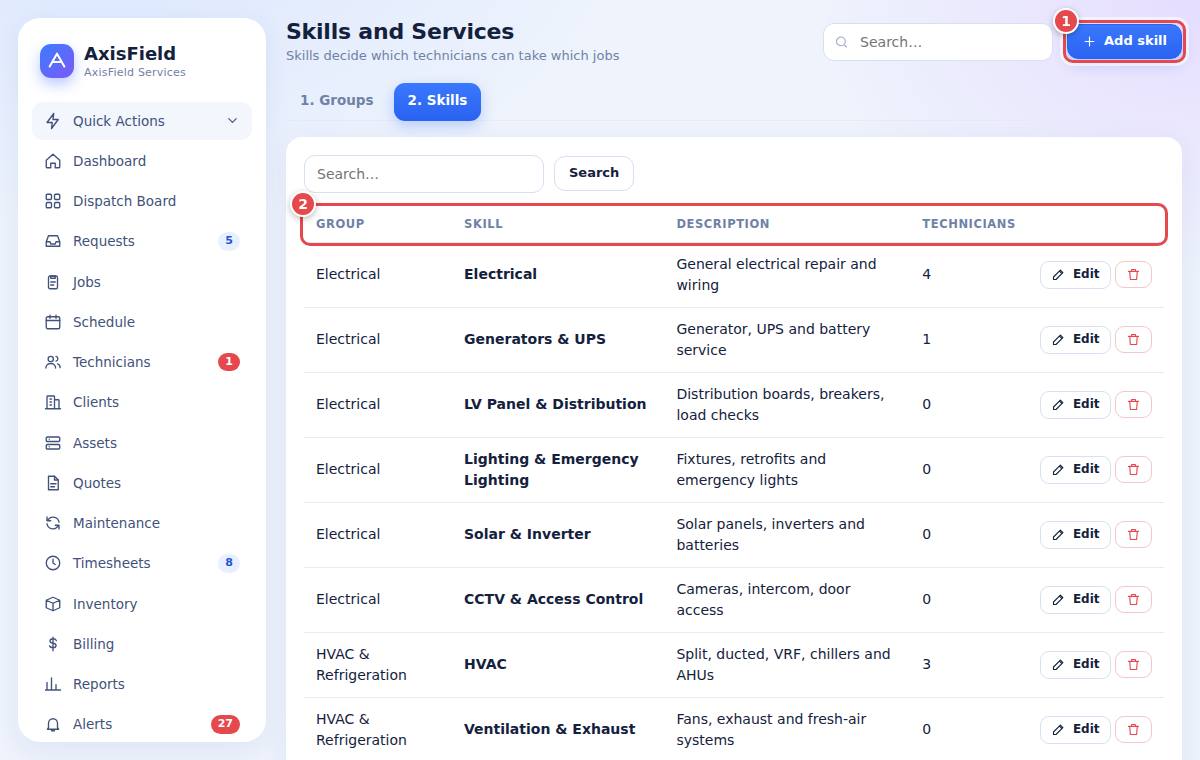Open Reports
The image size is (1200, 760).
tap(142, 684)
